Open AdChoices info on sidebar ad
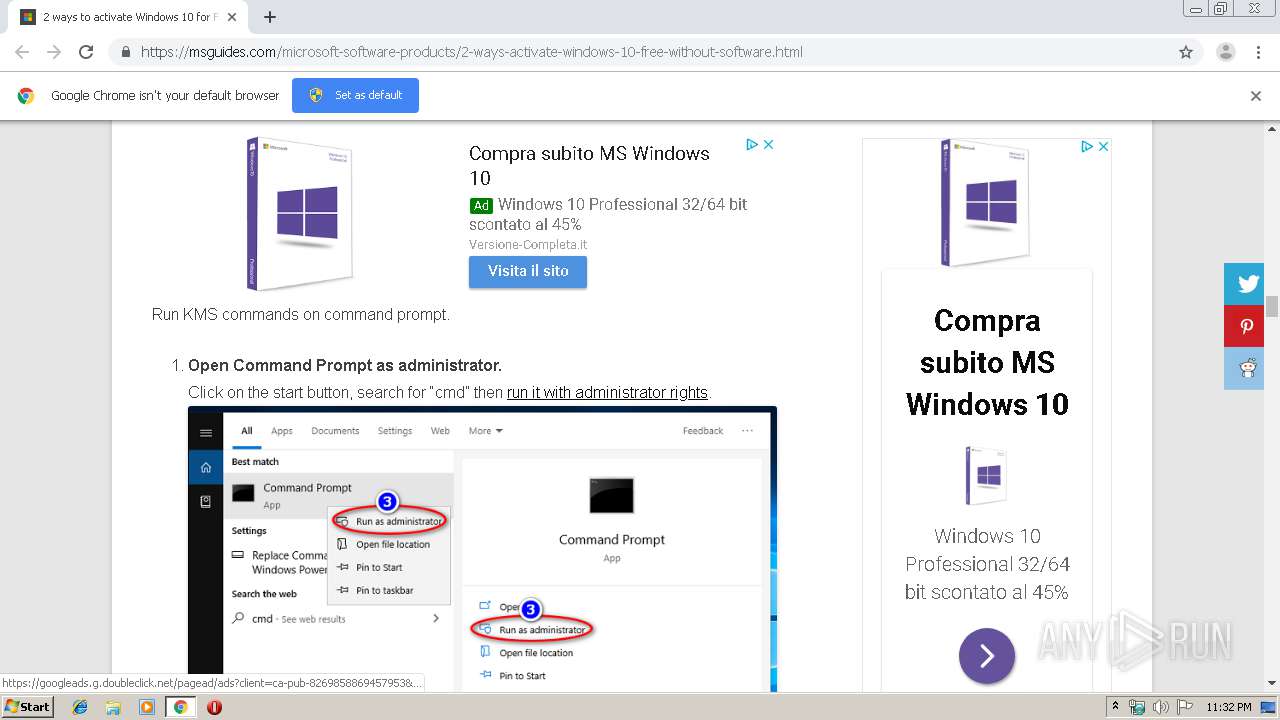 [x=1087, y=146]
